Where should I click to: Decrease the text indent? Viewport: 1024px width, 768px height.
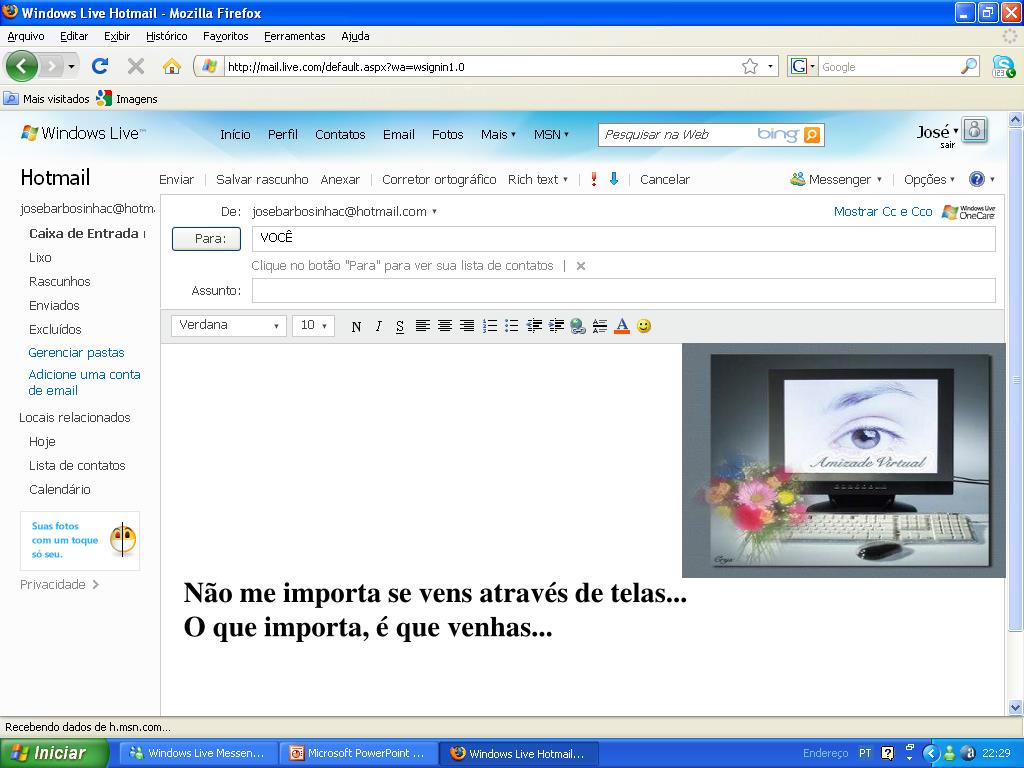click(534, 325)
